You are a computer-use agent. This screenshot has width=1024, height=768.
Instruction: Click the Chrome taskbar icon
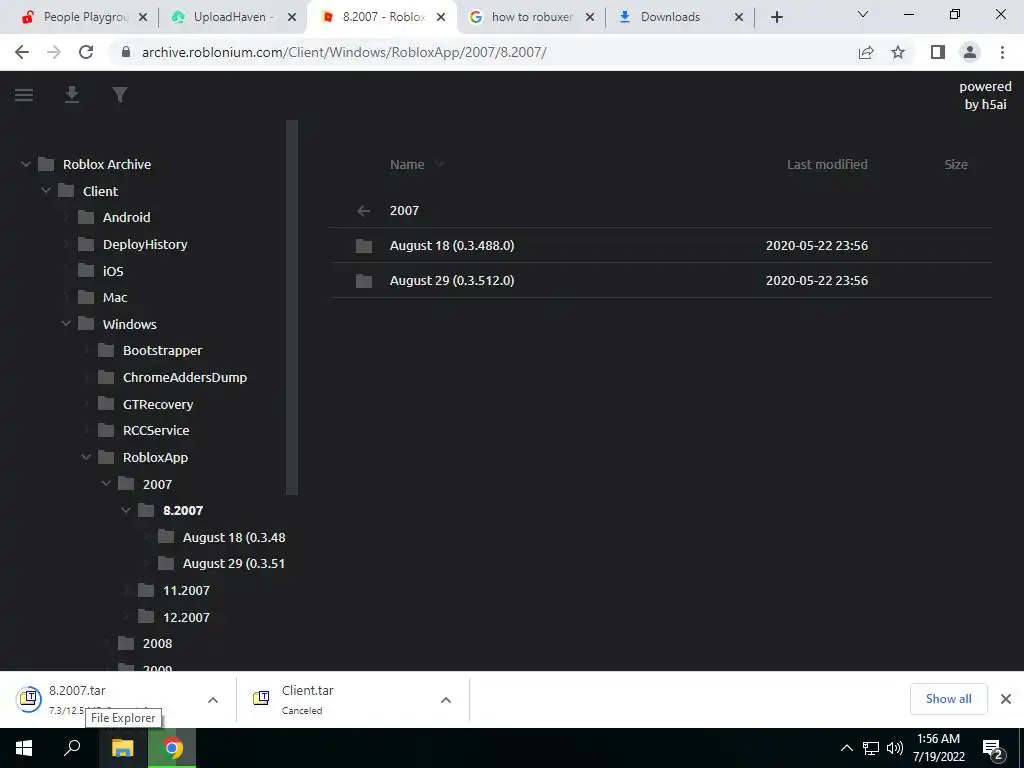pyautogui.click(x=172, y=748)
